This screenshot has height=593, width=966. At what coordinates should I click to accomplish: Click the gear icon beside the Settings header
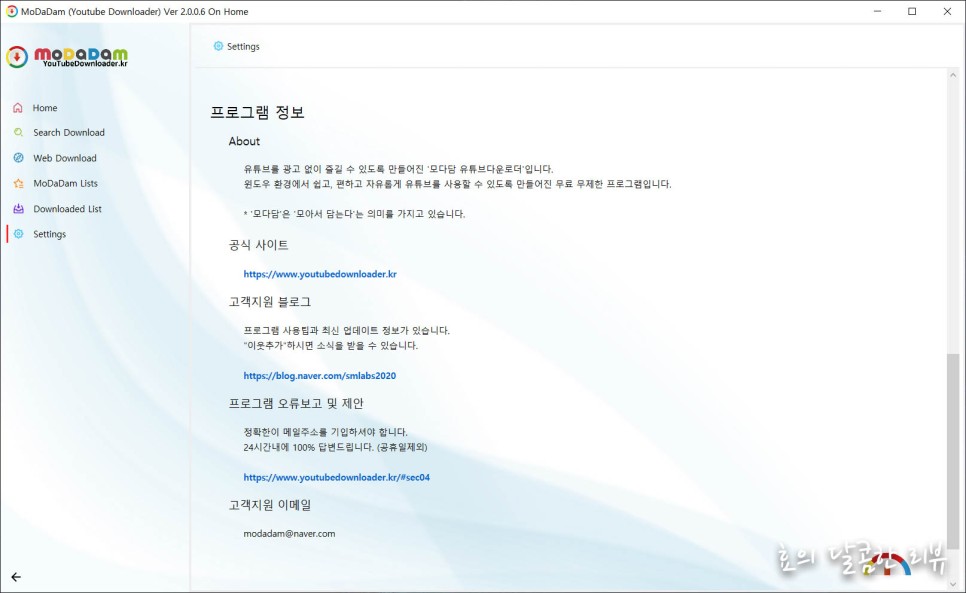coord(217,45)
